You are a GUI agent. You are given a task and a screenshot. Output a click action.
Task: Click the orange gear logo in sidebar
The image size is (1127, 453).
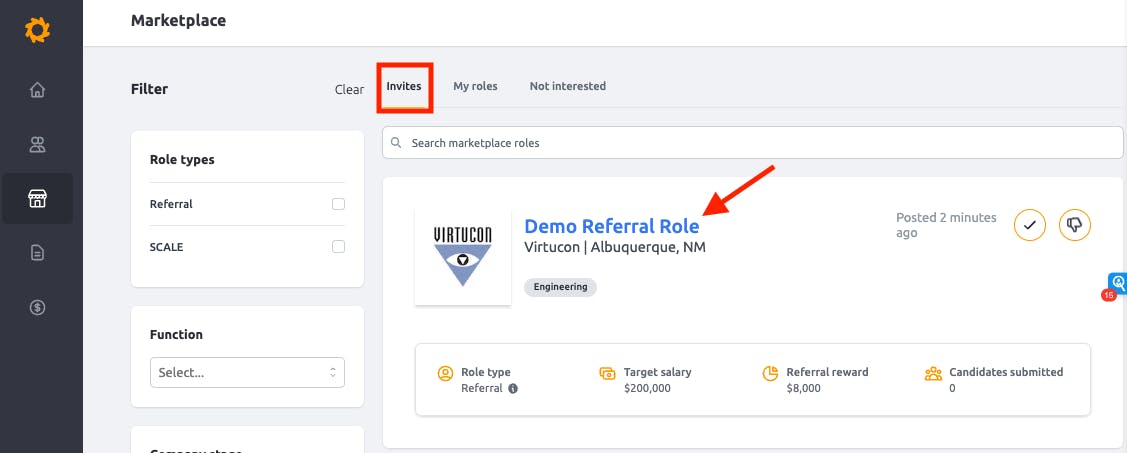click(37, 30)
